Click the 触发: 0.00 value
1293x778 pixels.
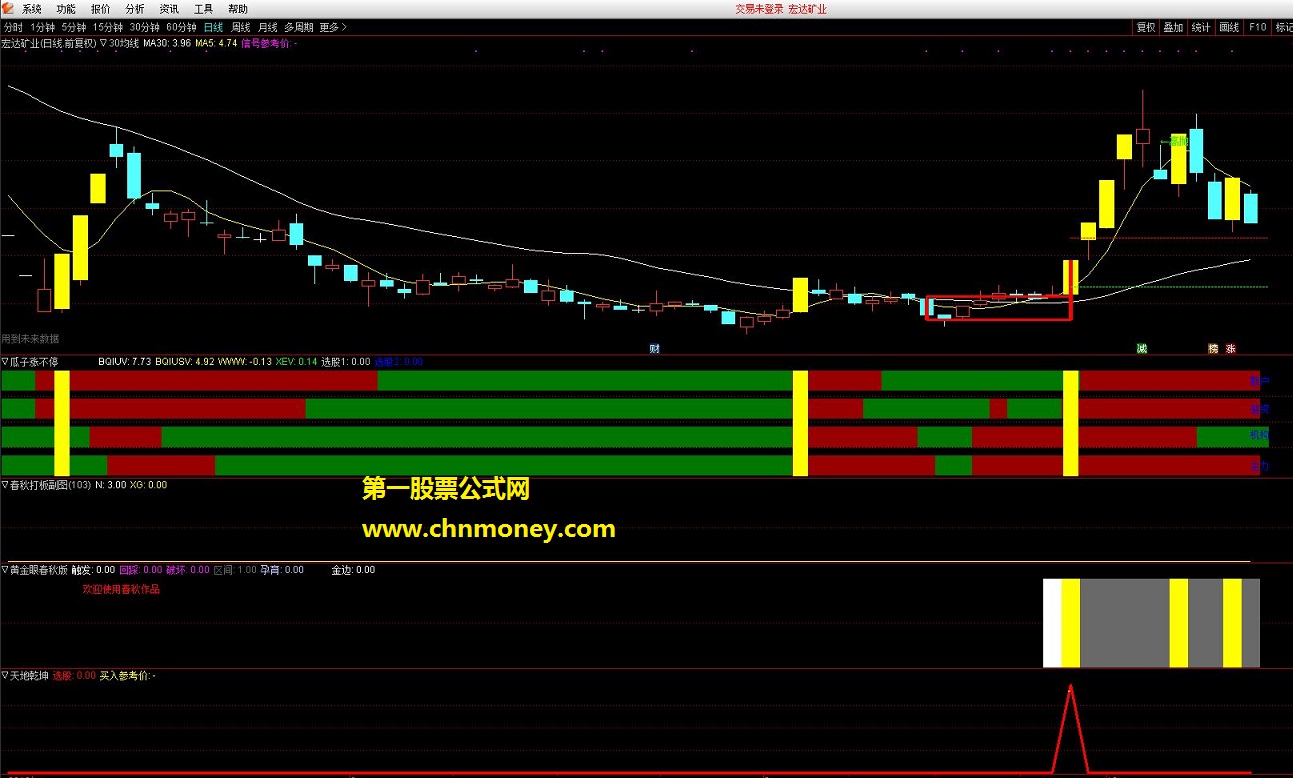point(93,569)
